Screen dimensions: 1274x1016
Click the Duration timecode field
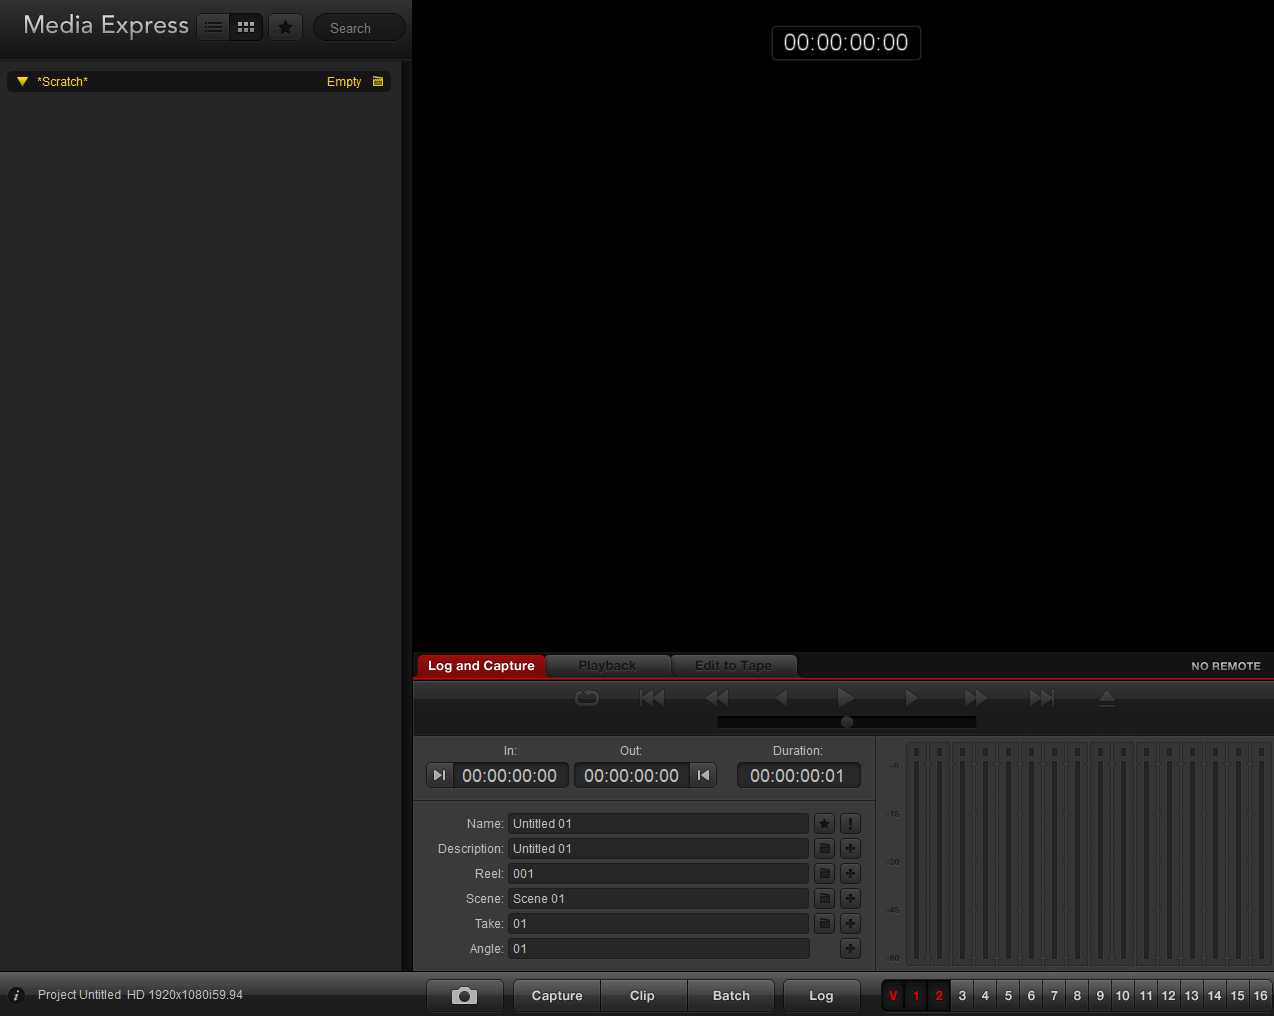coord(798,776)
